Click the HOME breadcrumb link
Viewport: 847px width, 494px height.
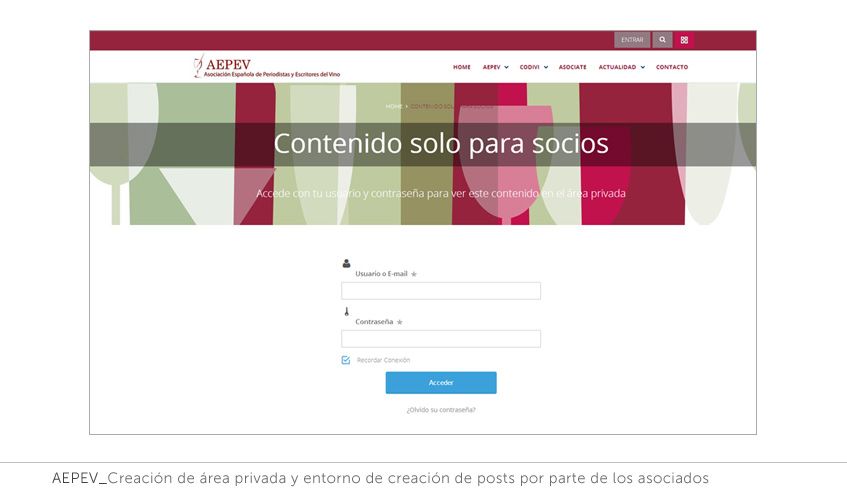394,106
